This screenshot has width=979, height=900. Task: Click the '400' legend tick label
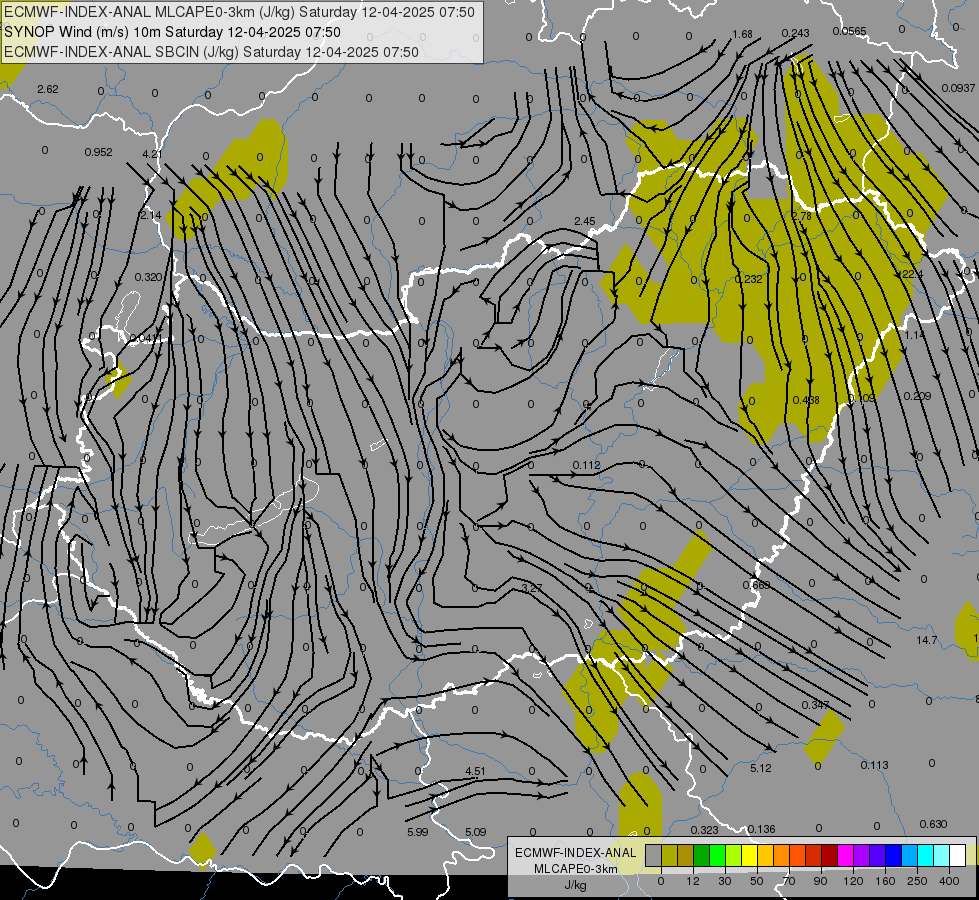949,881
